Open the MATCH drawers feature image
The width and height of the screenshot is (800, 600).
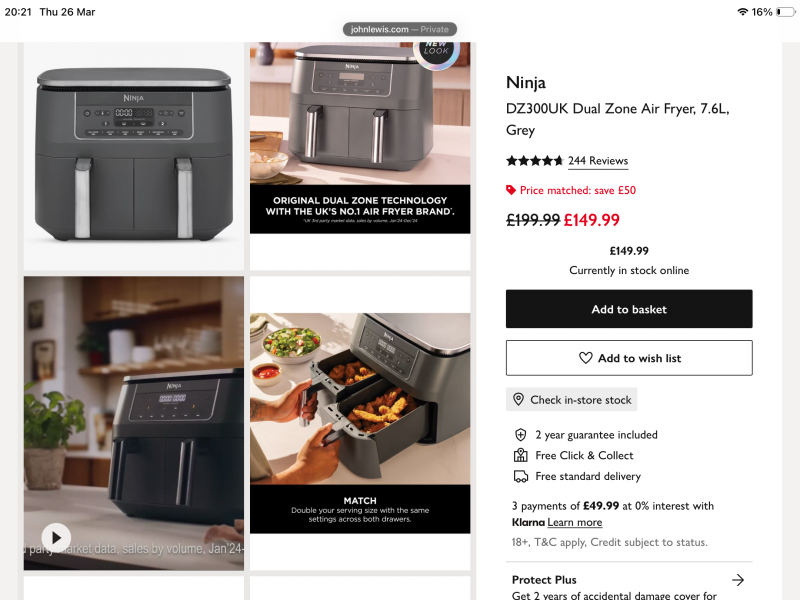pos(360,423)
